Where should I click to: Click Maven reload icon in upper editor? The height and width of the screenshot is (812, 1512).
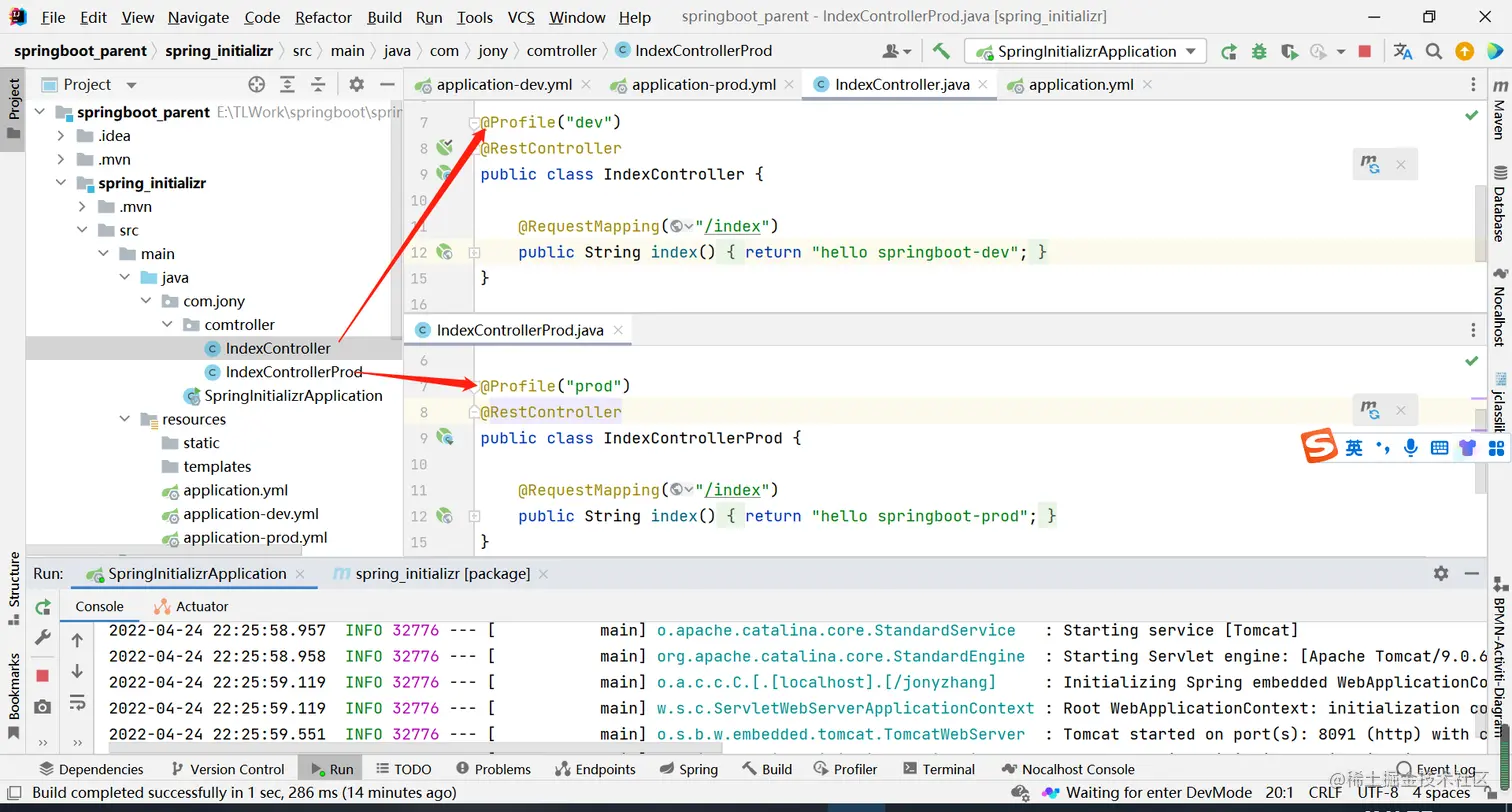1369,164
